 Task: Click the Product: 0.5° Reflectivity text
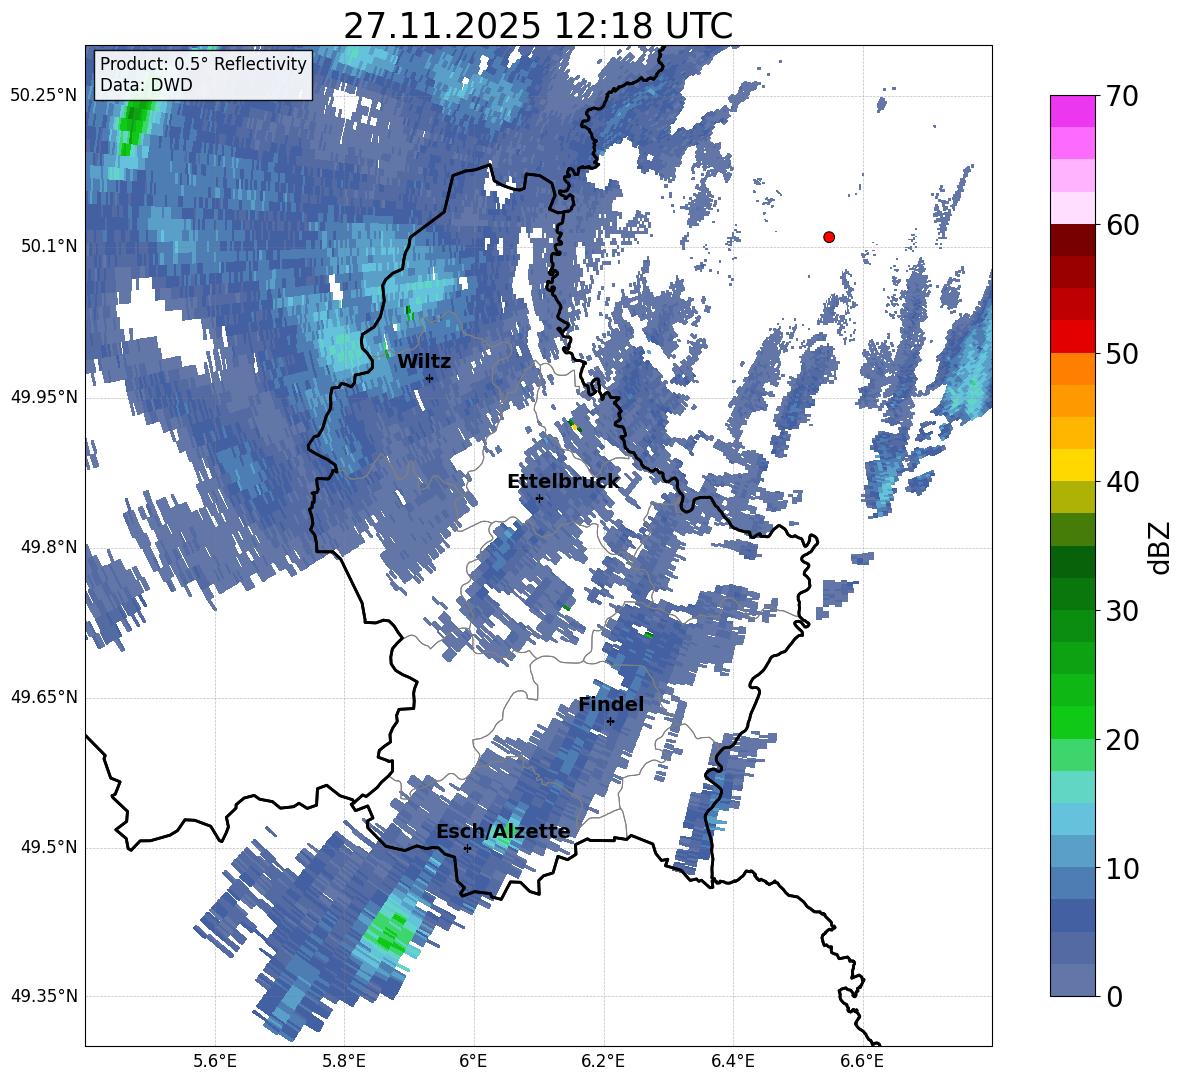pos(203,63)
